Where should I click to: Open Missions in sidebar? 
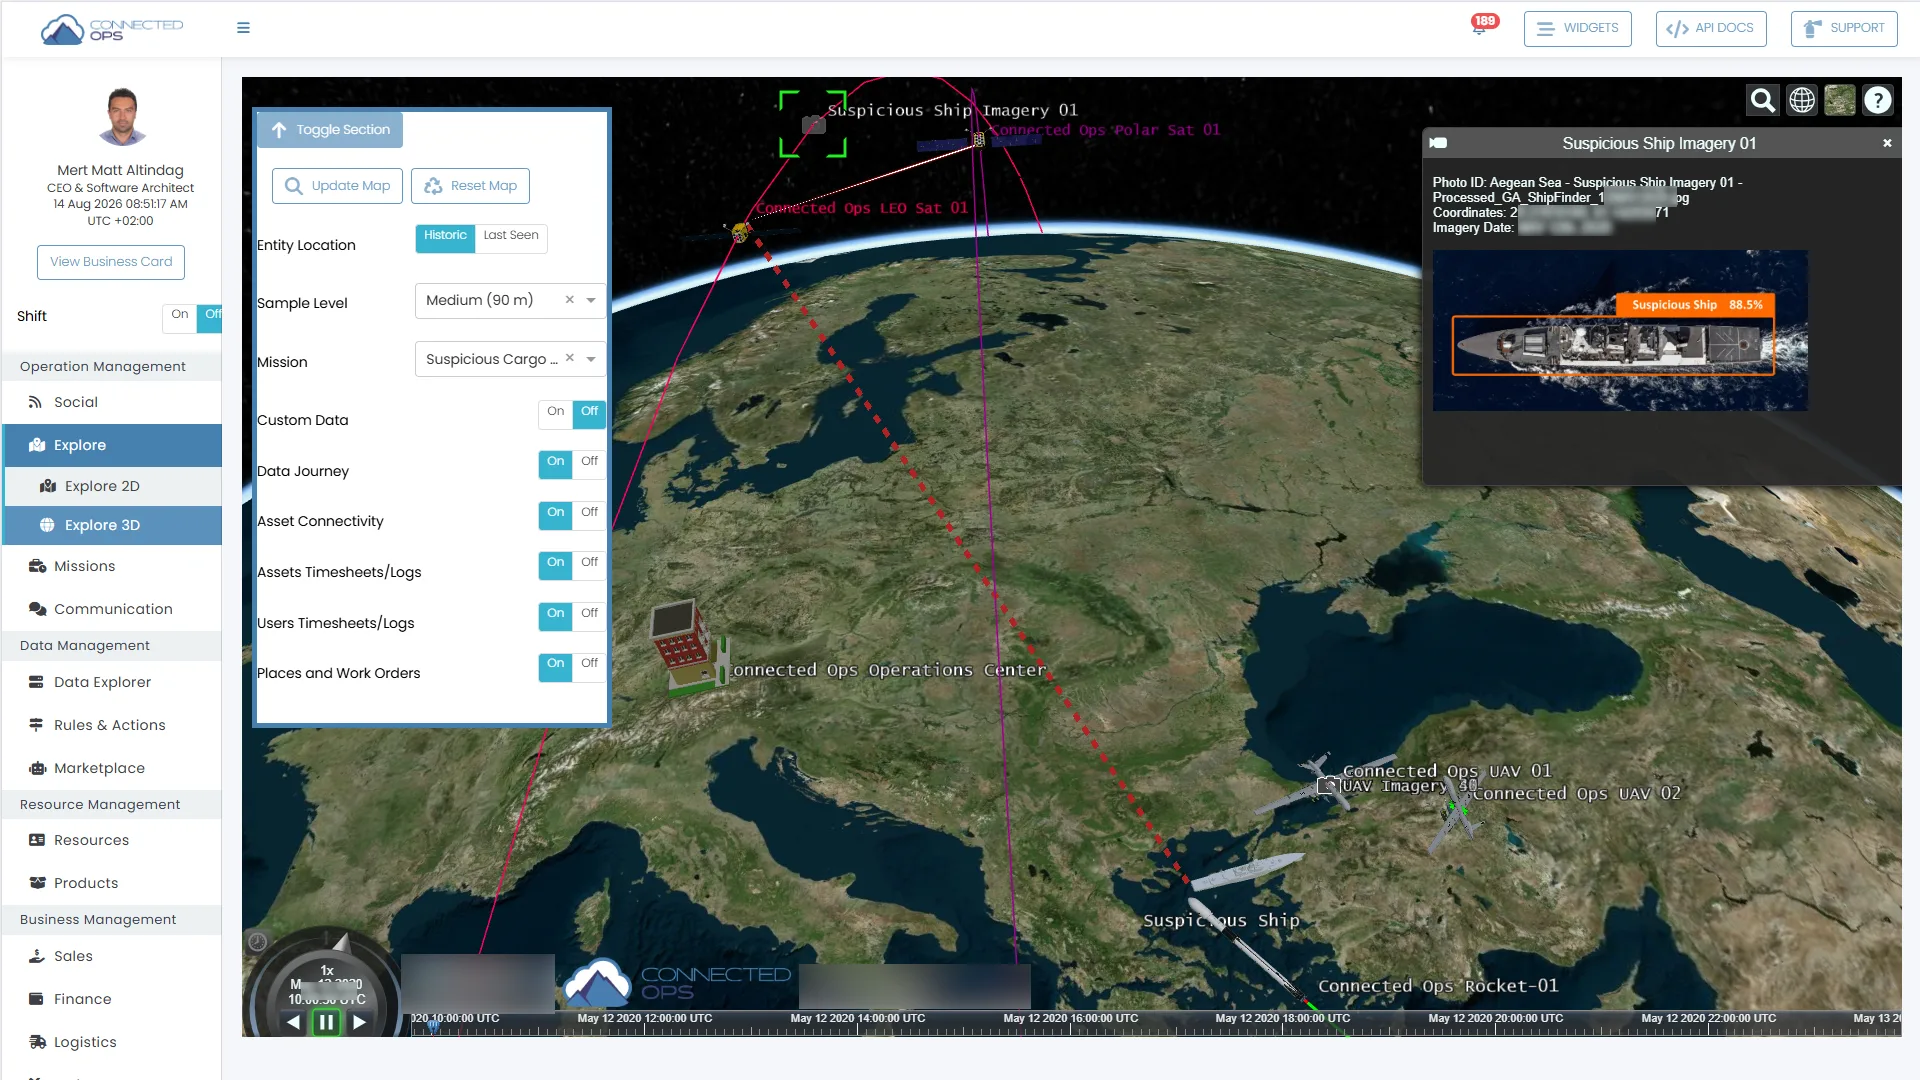coord(112,566)
